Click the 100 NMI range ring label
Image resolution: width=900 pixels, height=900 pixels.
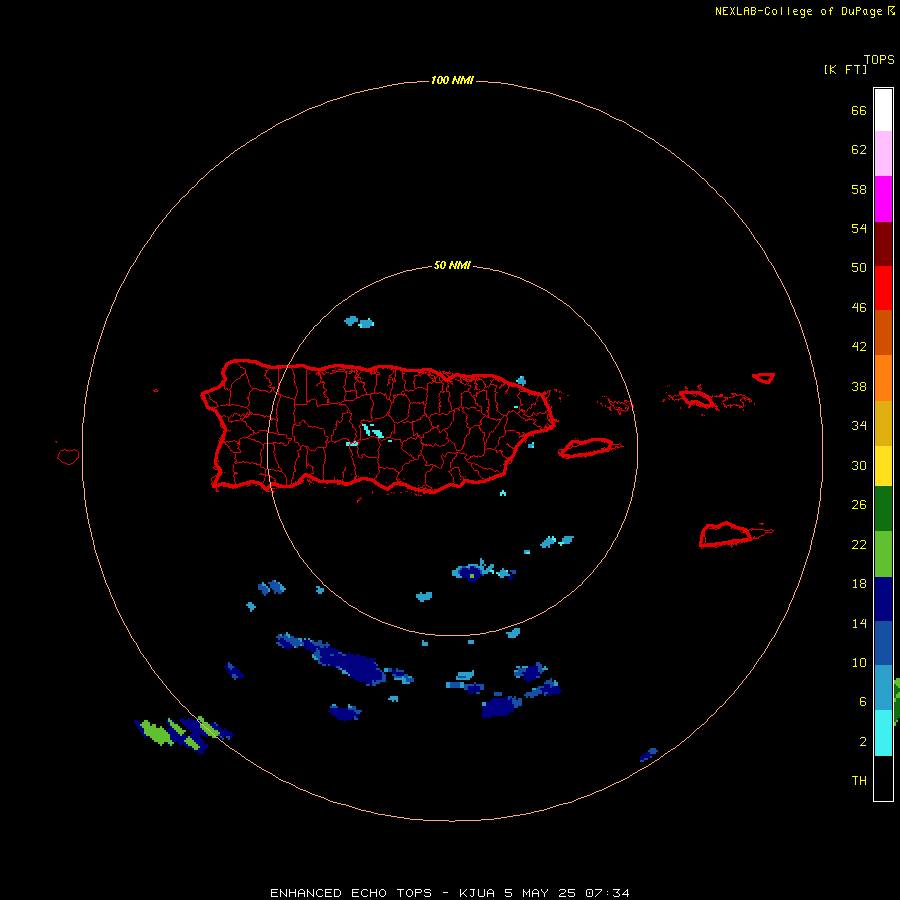tap(452, 80)
